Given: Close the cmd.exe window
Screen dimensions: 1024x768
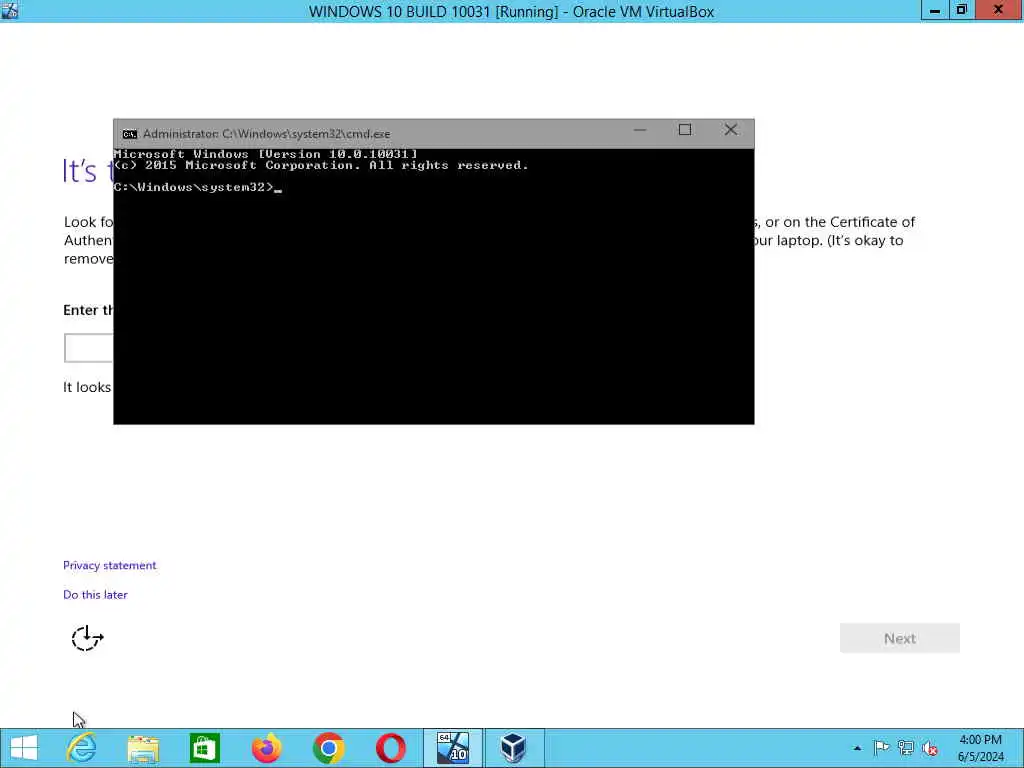Looking at the screenshot, I should pos(731,131).
